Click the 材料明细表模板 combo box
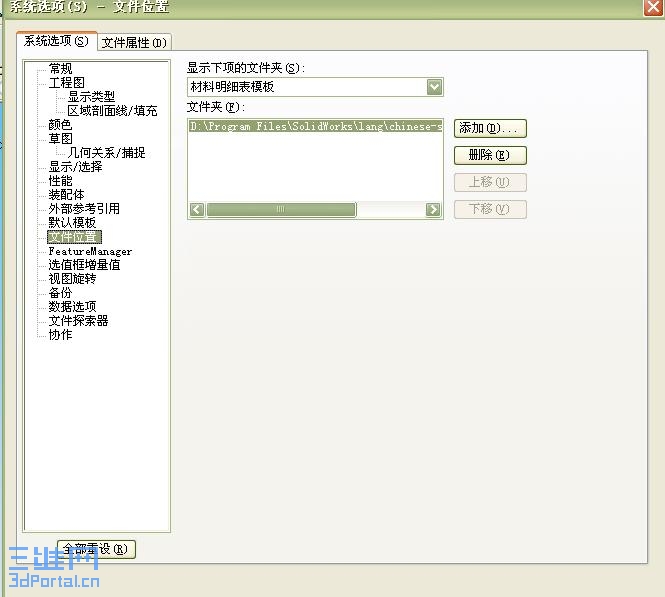Viewport: 665px width, 597px height. point(315,87)
